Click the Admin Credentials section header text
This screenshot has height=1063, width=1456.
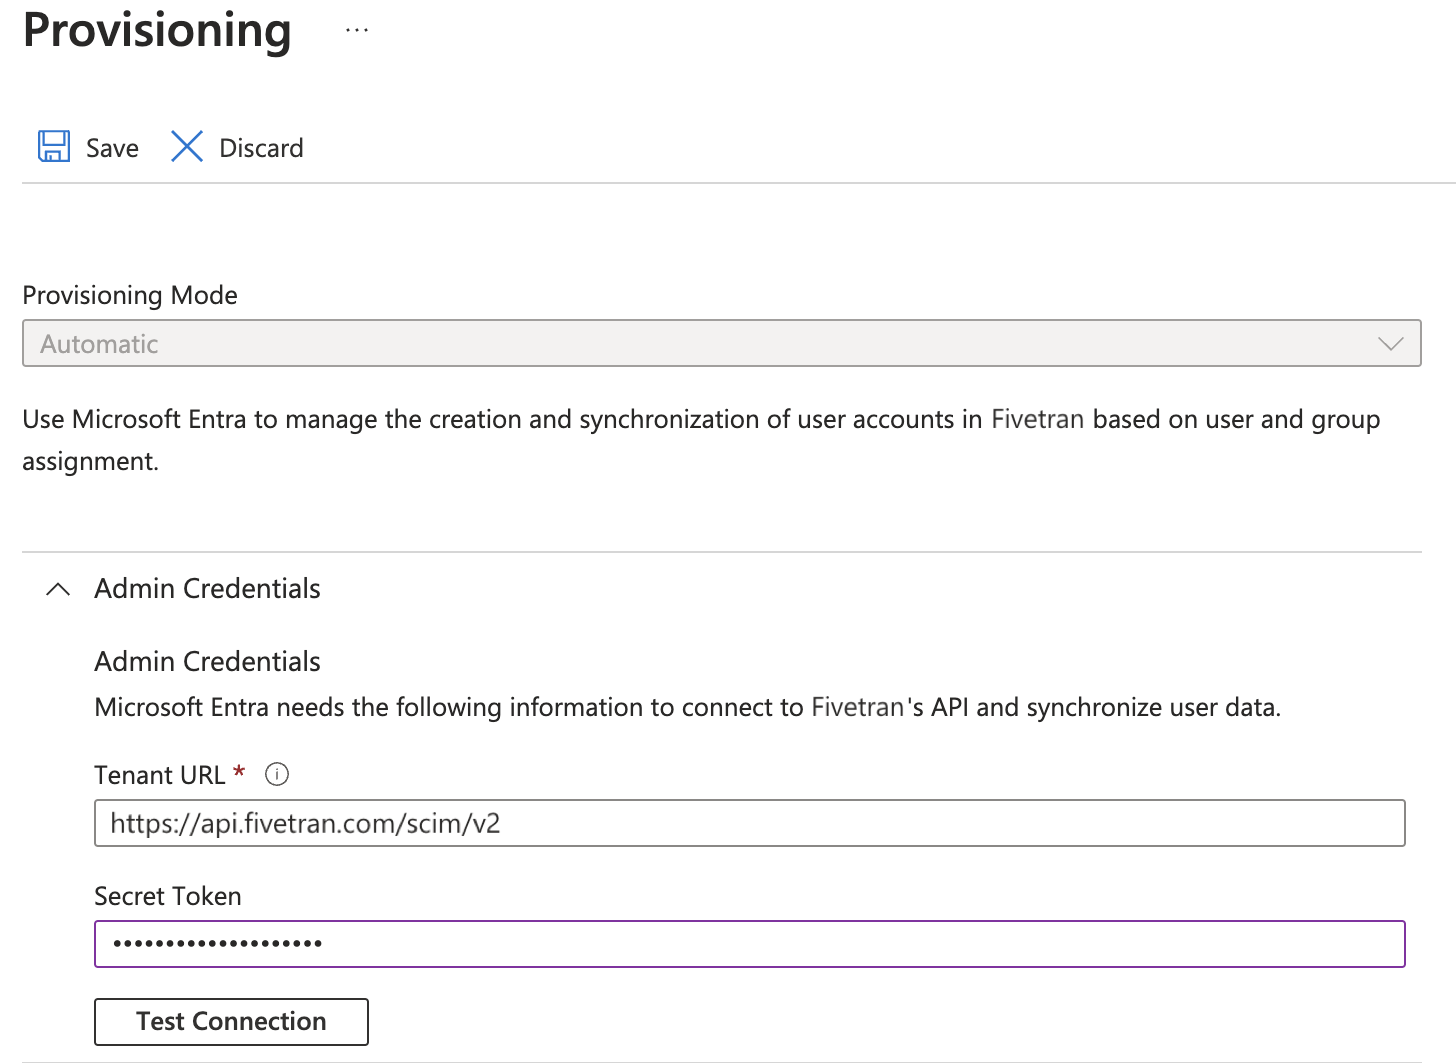207,588
